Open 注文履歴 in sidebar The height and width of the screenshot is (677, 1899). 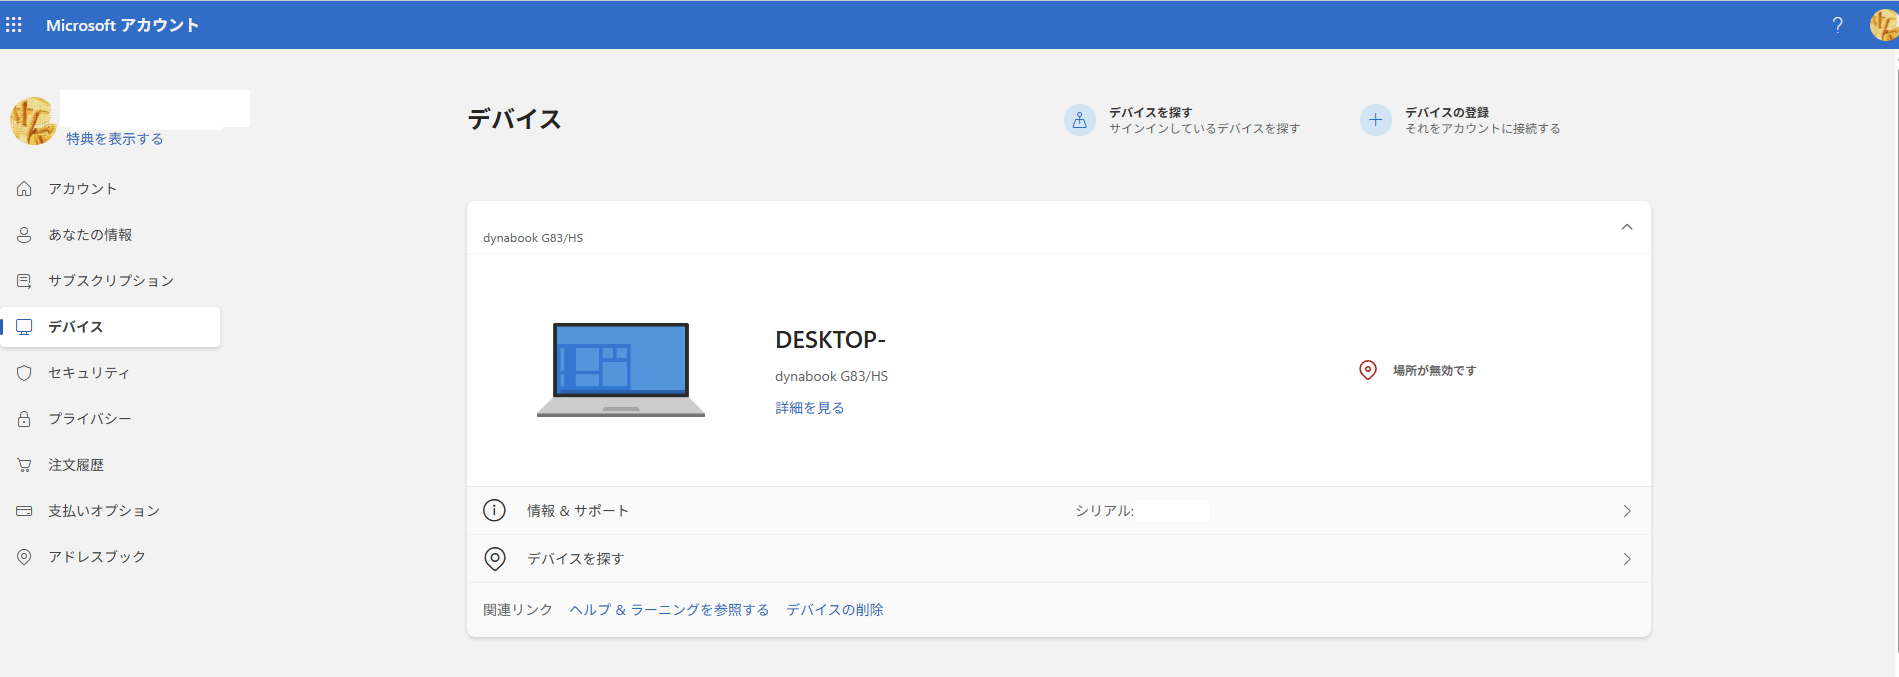coord(110,465)
